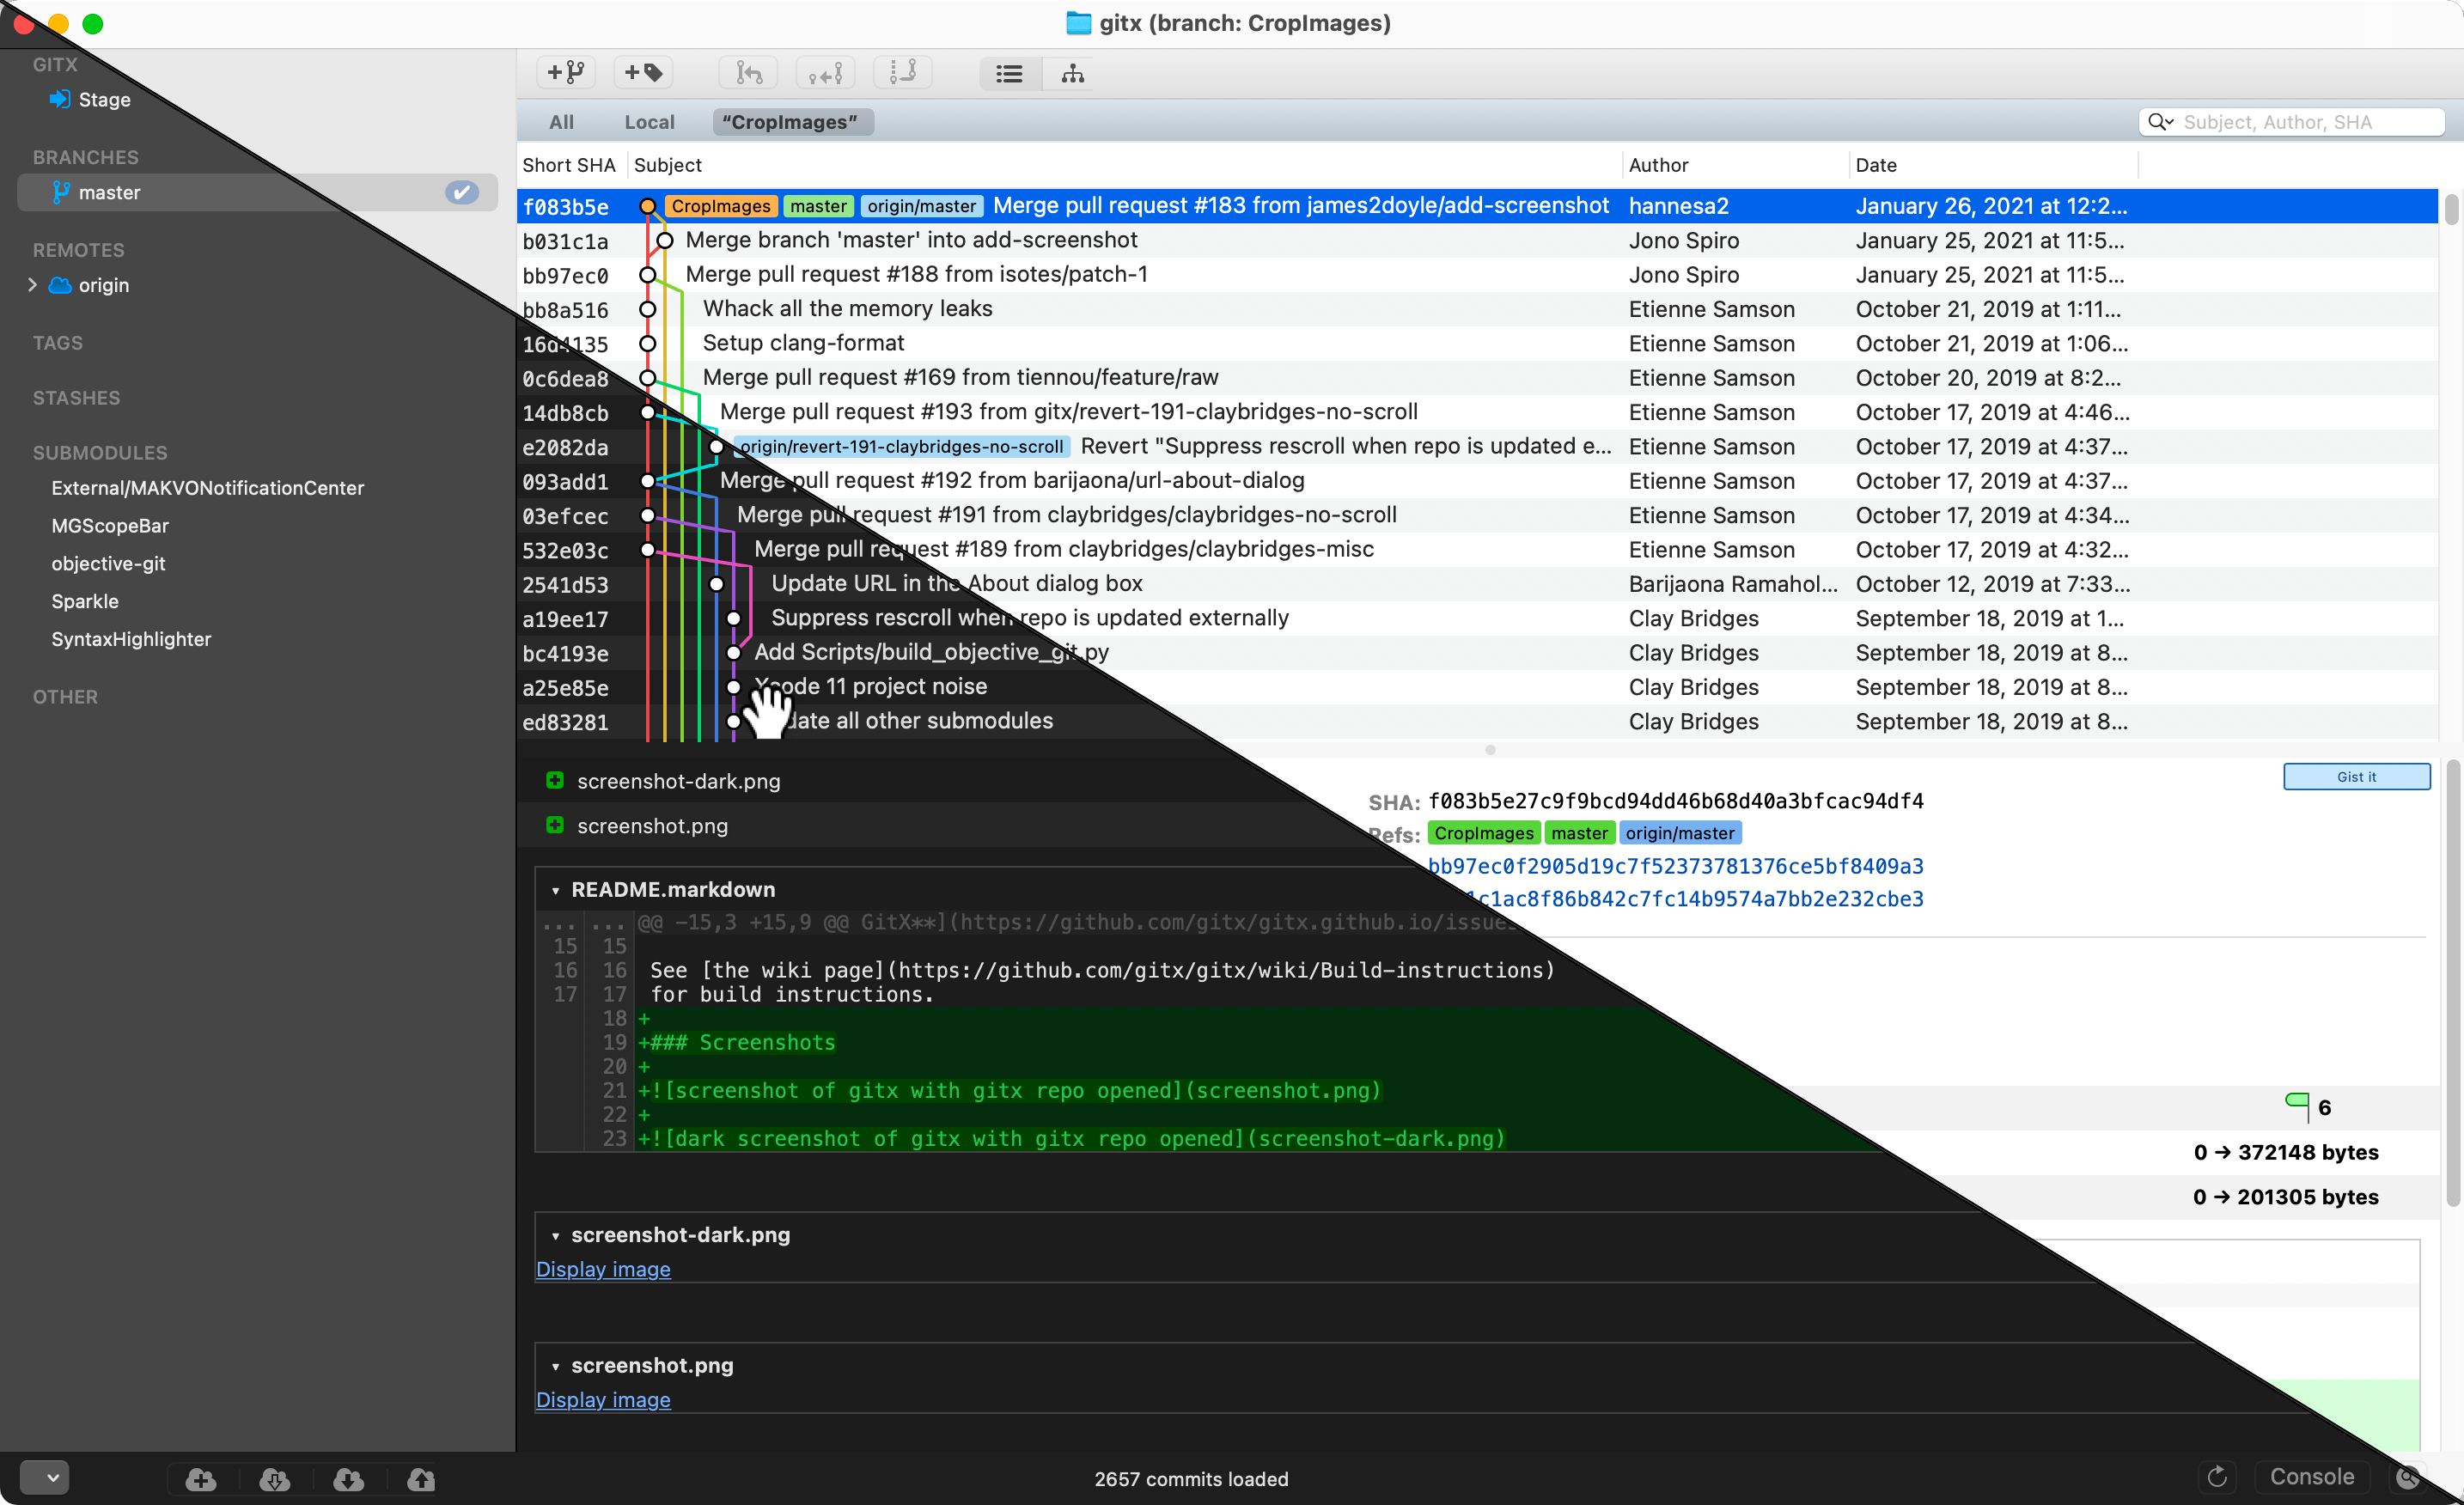Click the add remote cloud icon
The height and width of the screenshot is (1505, 2464).
(201, 1479)
